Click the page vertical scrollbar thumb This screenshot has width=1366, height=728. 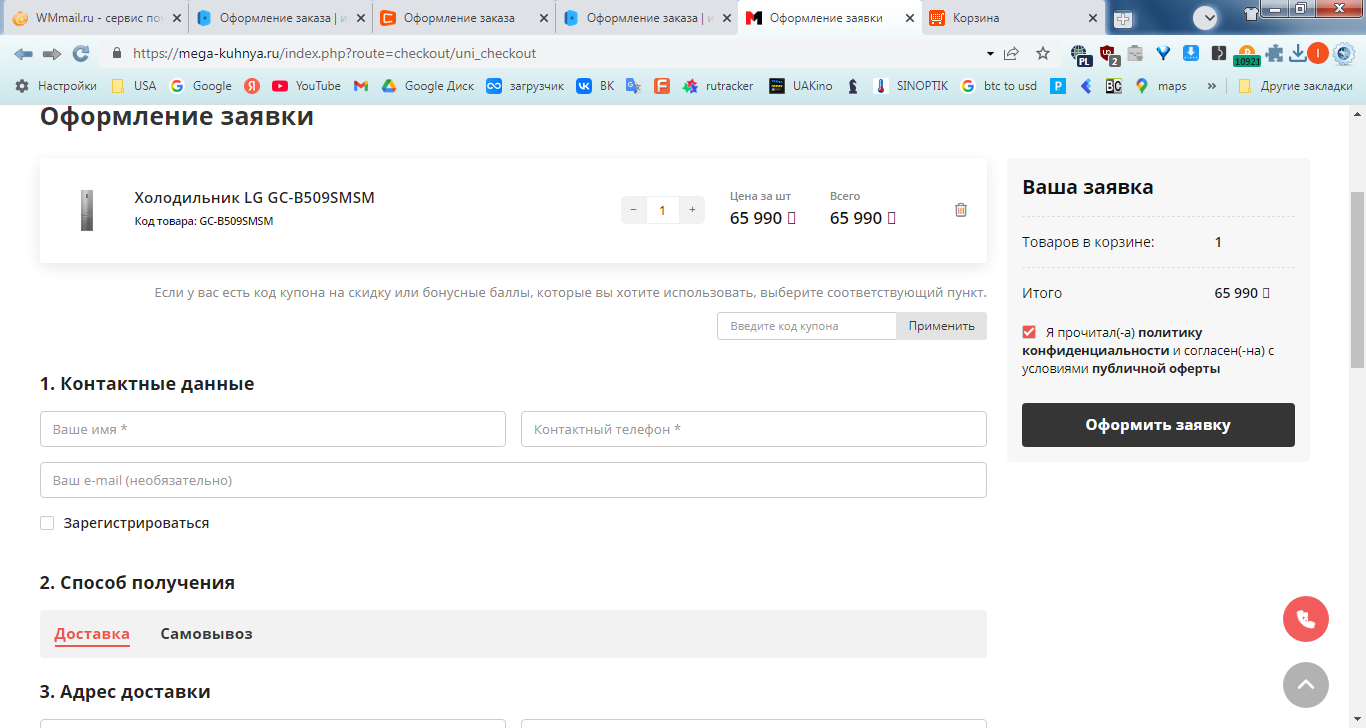1357,280
